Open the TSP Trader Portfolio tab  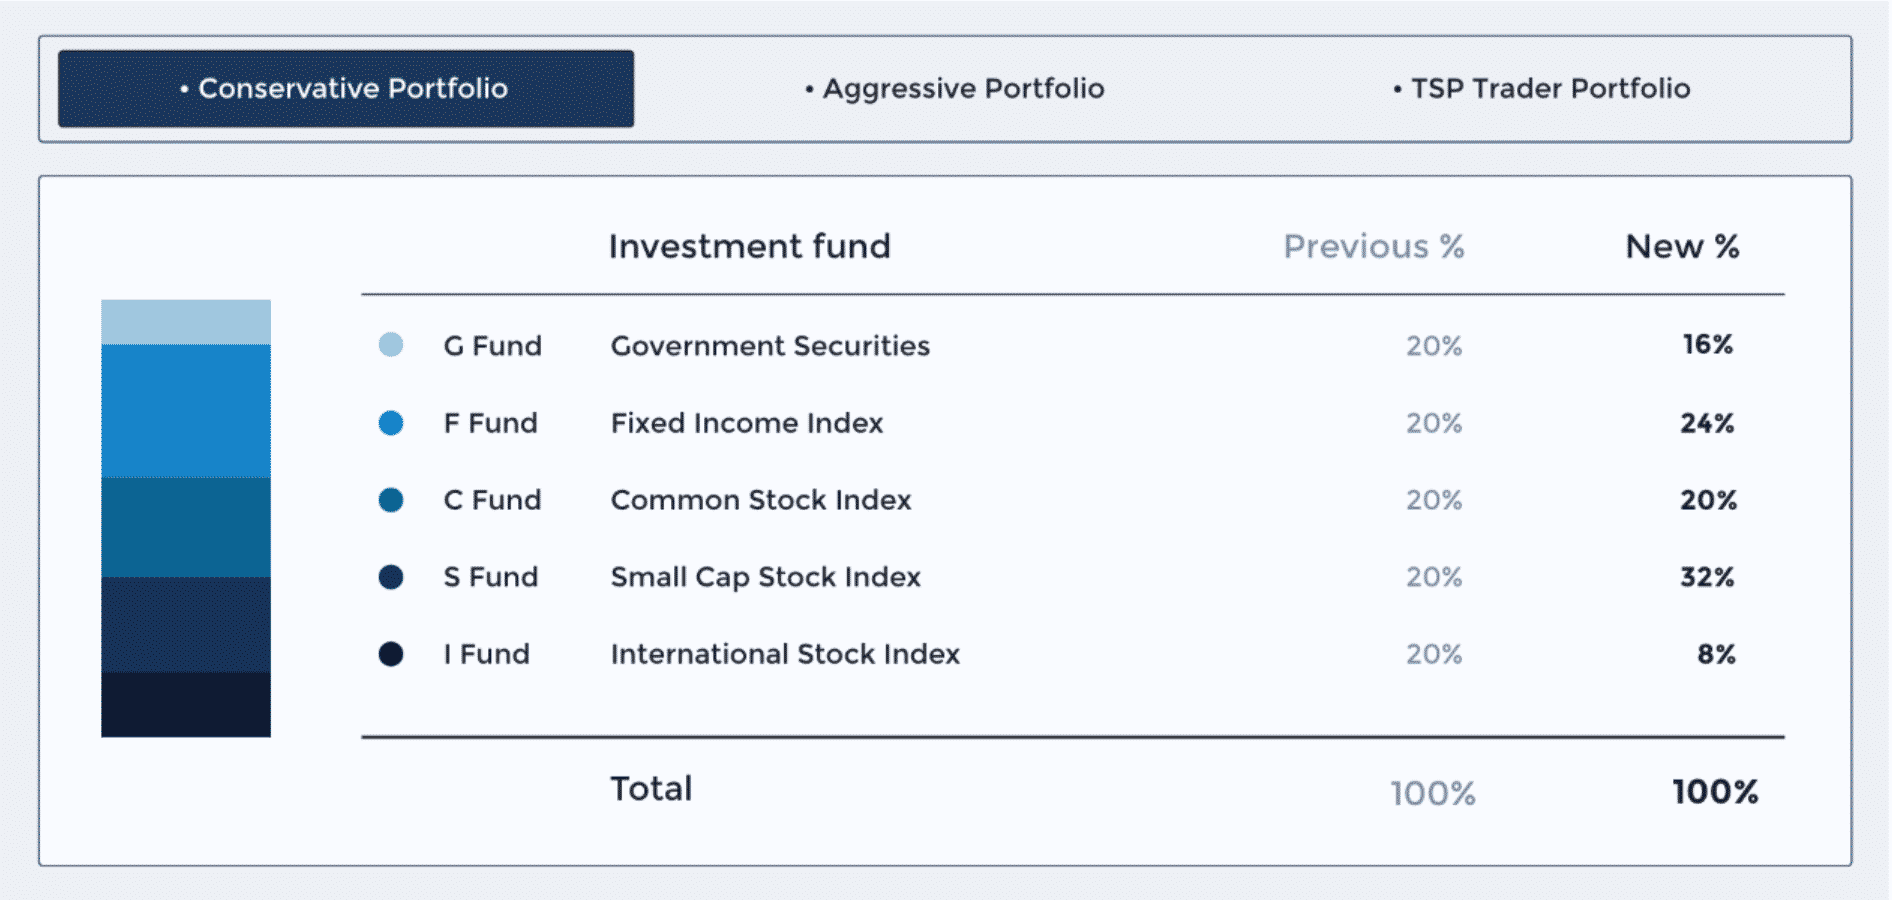point(1542,89)
